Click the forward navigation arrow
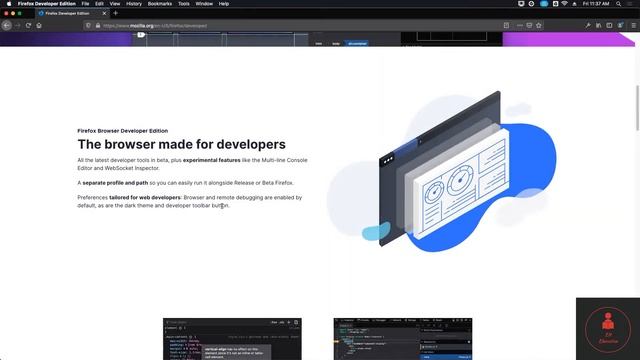This screenshot has width=640, height=360. pos(18,25)
